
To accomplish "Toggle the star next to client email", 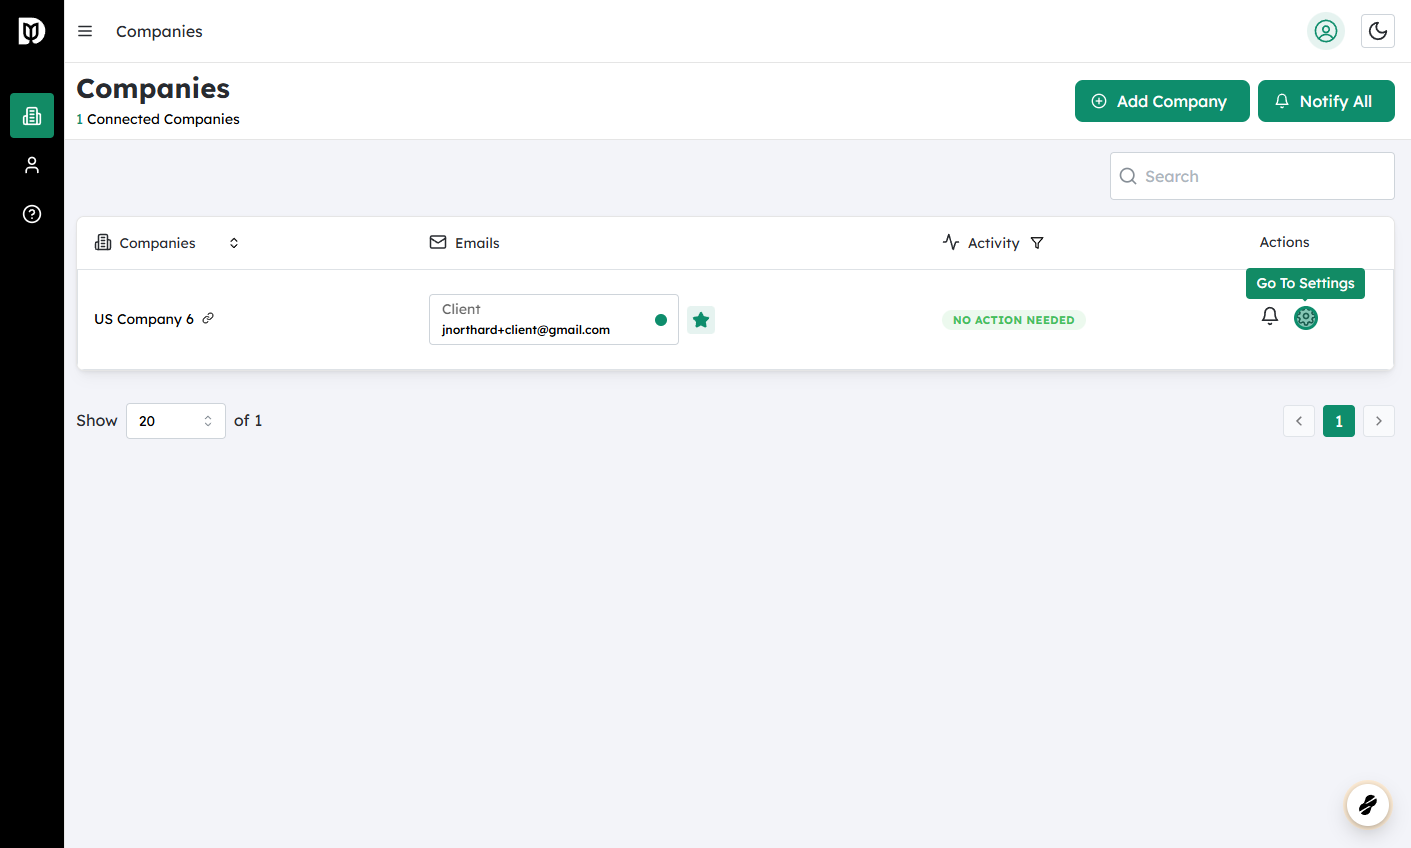I will (701, 320).
